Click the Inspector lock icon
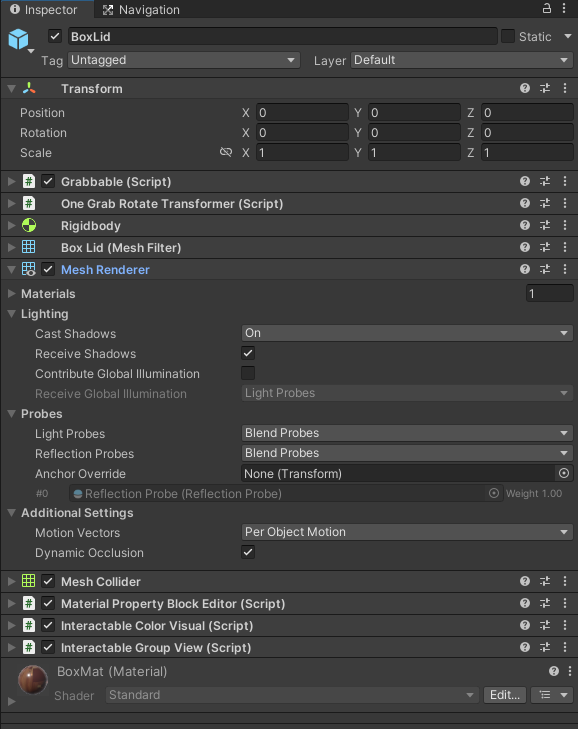Screen dimensions: 578x729 click(x=547, y=8)
